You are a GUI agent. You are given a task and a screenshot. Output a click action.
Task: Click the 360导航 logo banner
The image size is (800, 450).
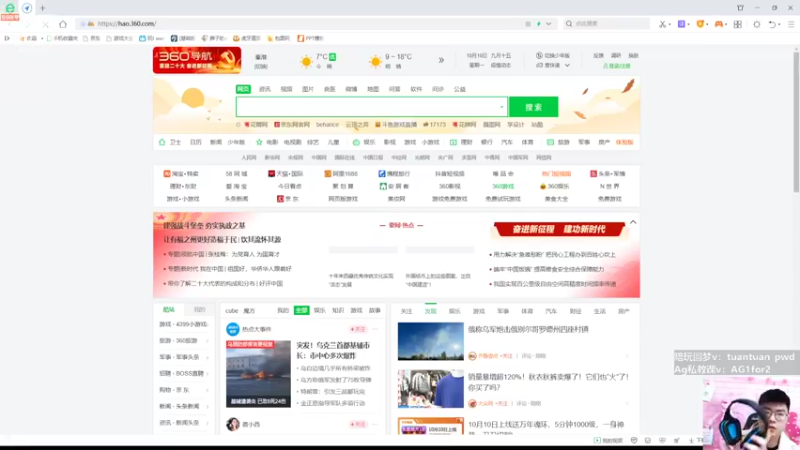pos(197,60)
